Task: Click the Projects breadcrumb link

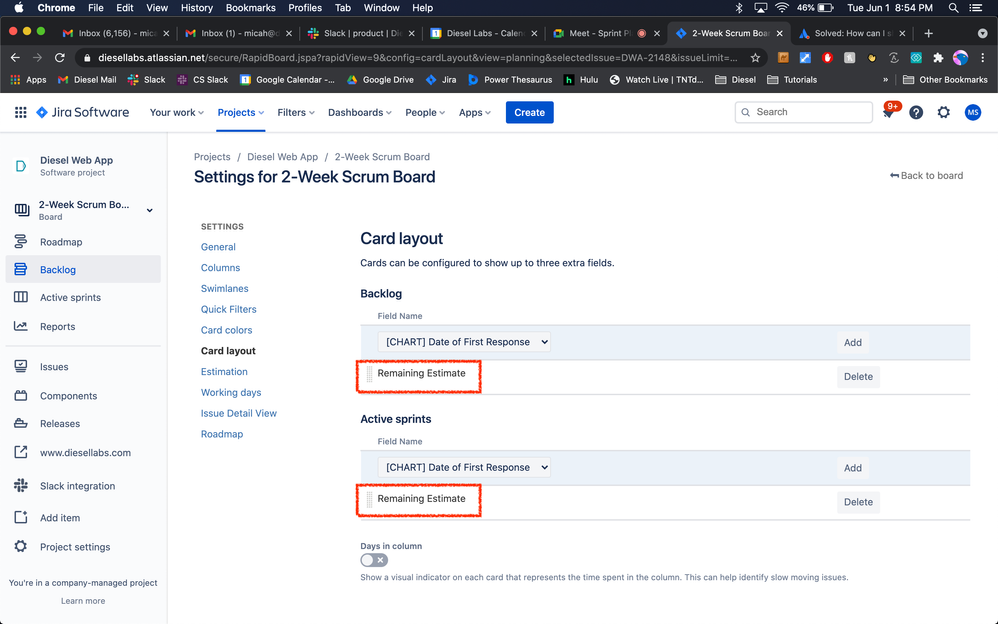Action: coord(212,157)
